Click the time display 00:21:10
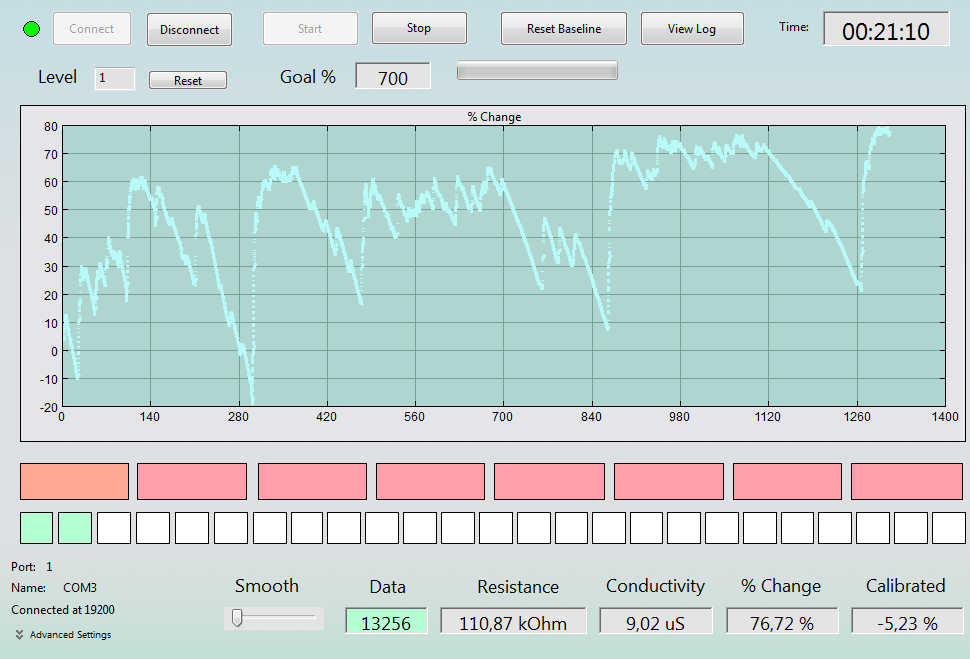Image resolution: width=970 pixels, height=659 pixels. pyautogui.click(x=886, y=30)
